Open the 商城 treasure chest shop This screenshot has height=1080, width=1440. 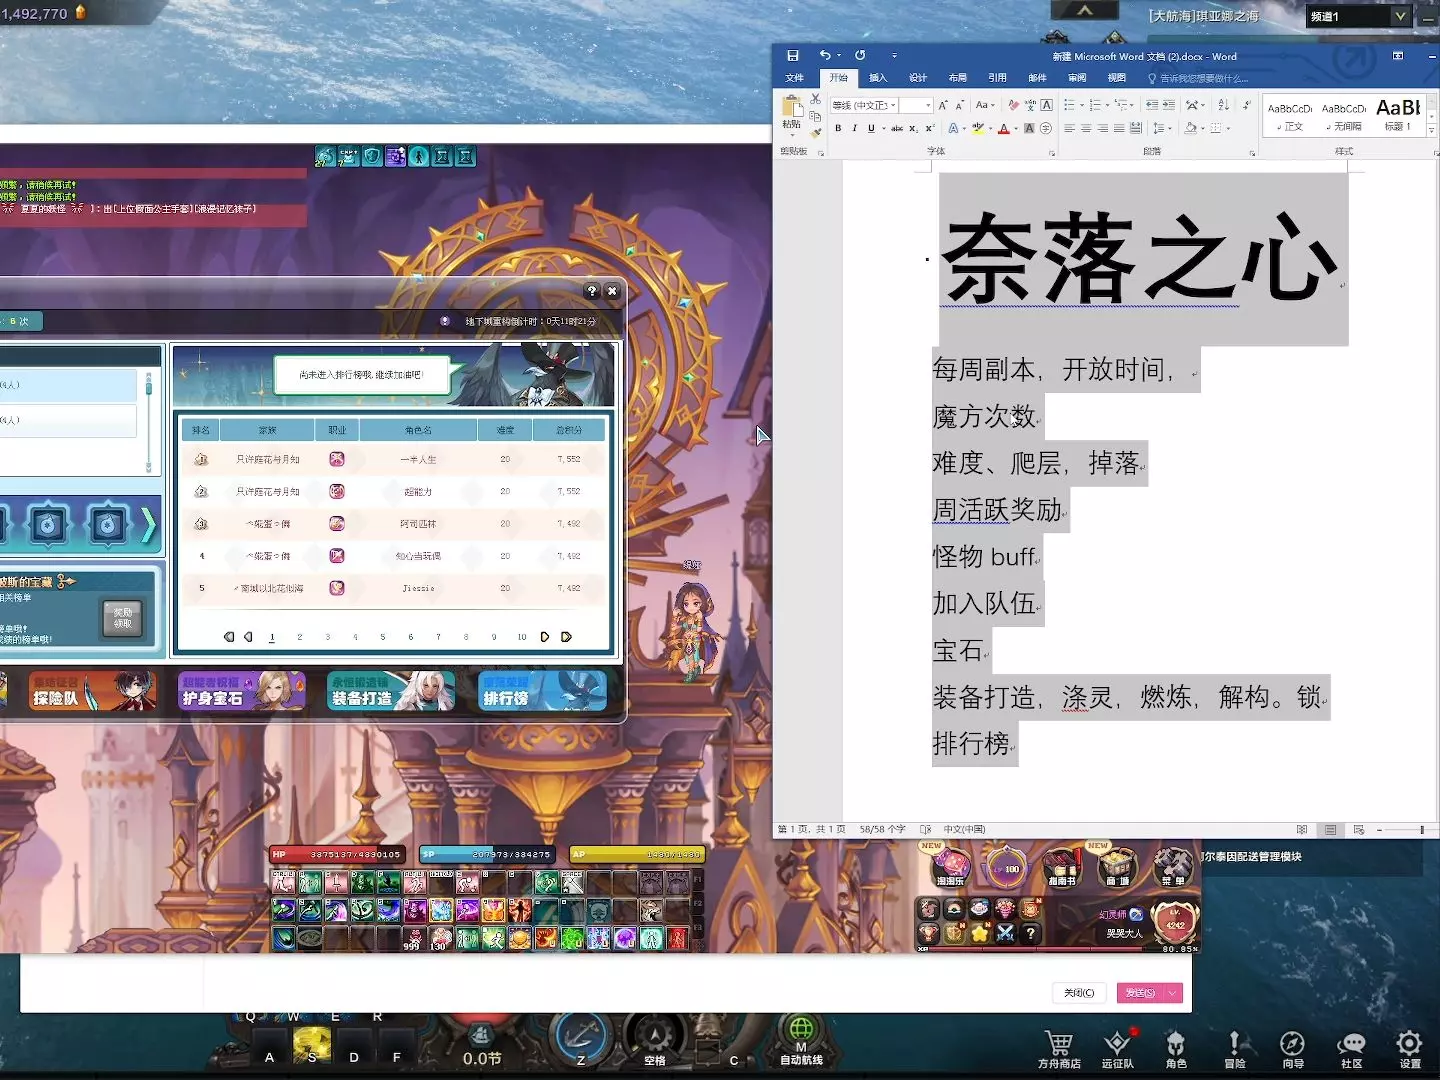point(1118,866)
